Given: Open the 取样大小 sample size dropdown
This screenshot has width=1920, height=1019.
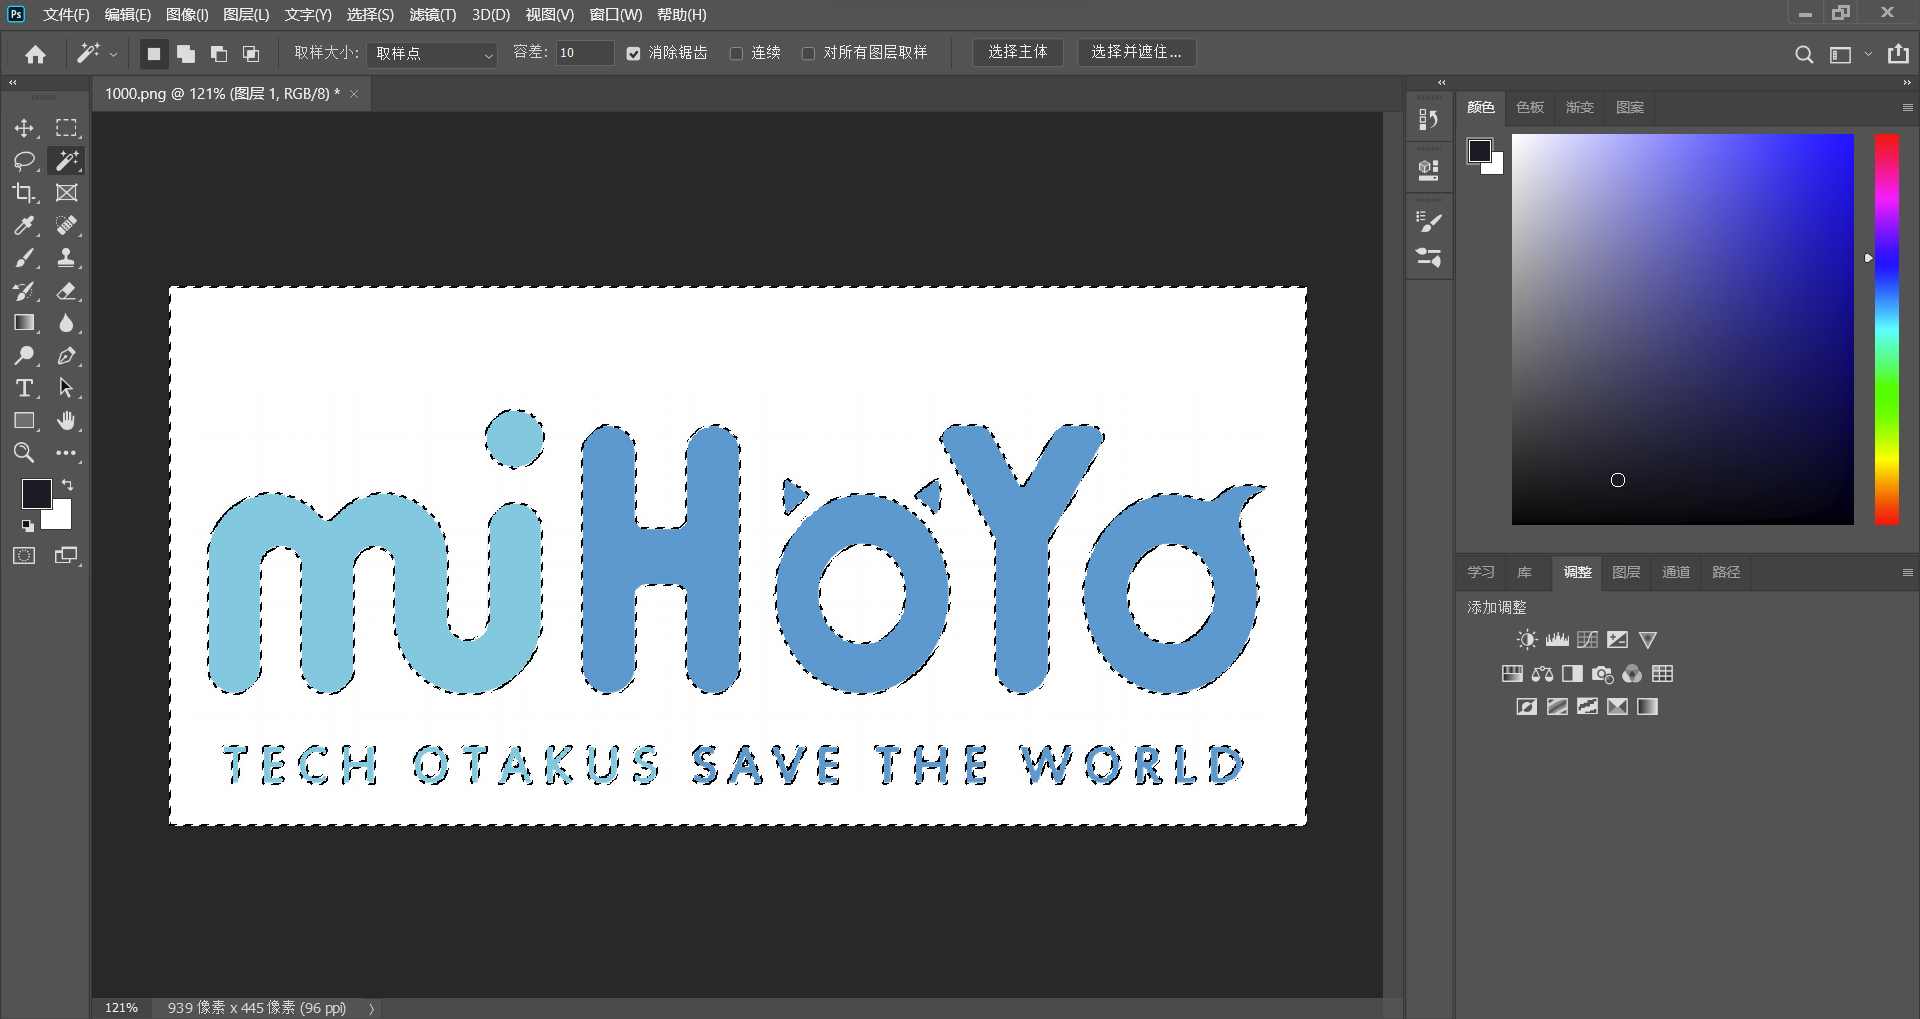Looking at the screenshot, I should pos(432,54).
